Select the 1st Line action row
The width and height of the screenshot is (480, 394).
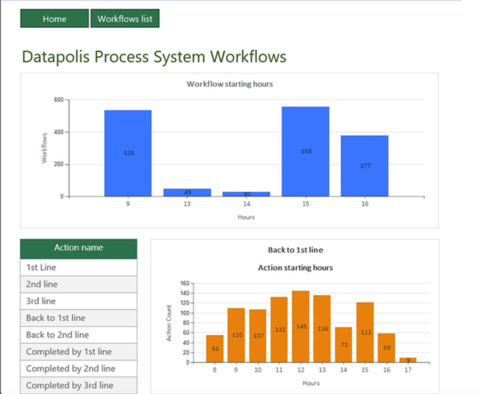pos(79,267)
